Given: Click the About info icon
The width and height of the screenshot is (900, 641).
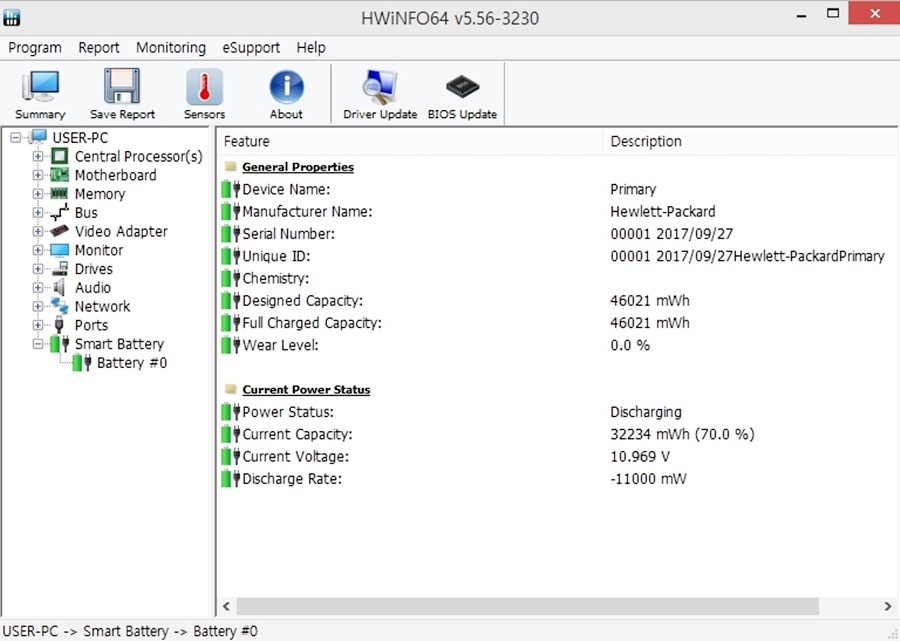Looking at the screenshot, I should [286, 95].
